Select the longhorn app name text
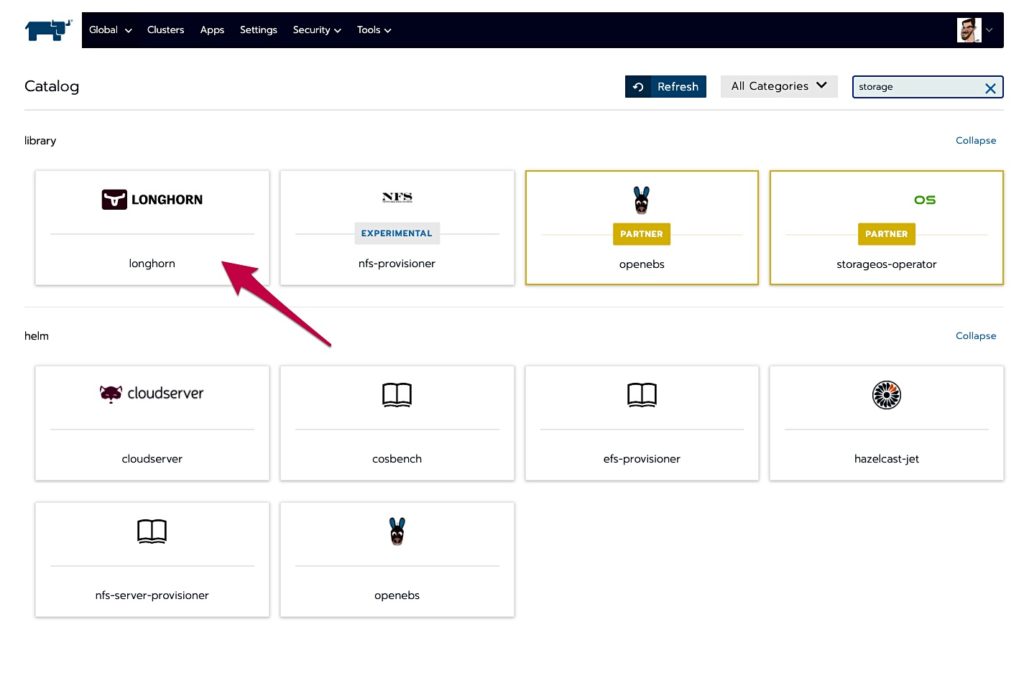Viewport: 1024px width, 673px height. [x=152, y=263]
